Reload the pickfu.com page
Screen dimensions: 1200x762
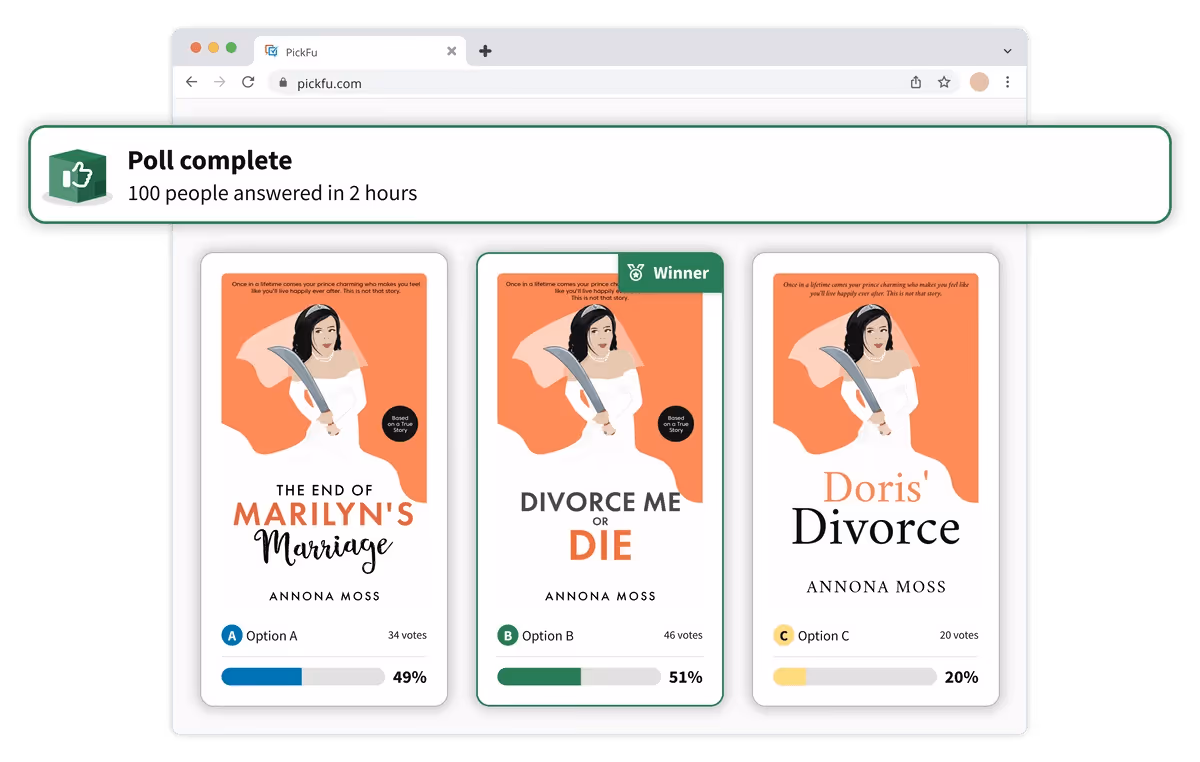248,82
